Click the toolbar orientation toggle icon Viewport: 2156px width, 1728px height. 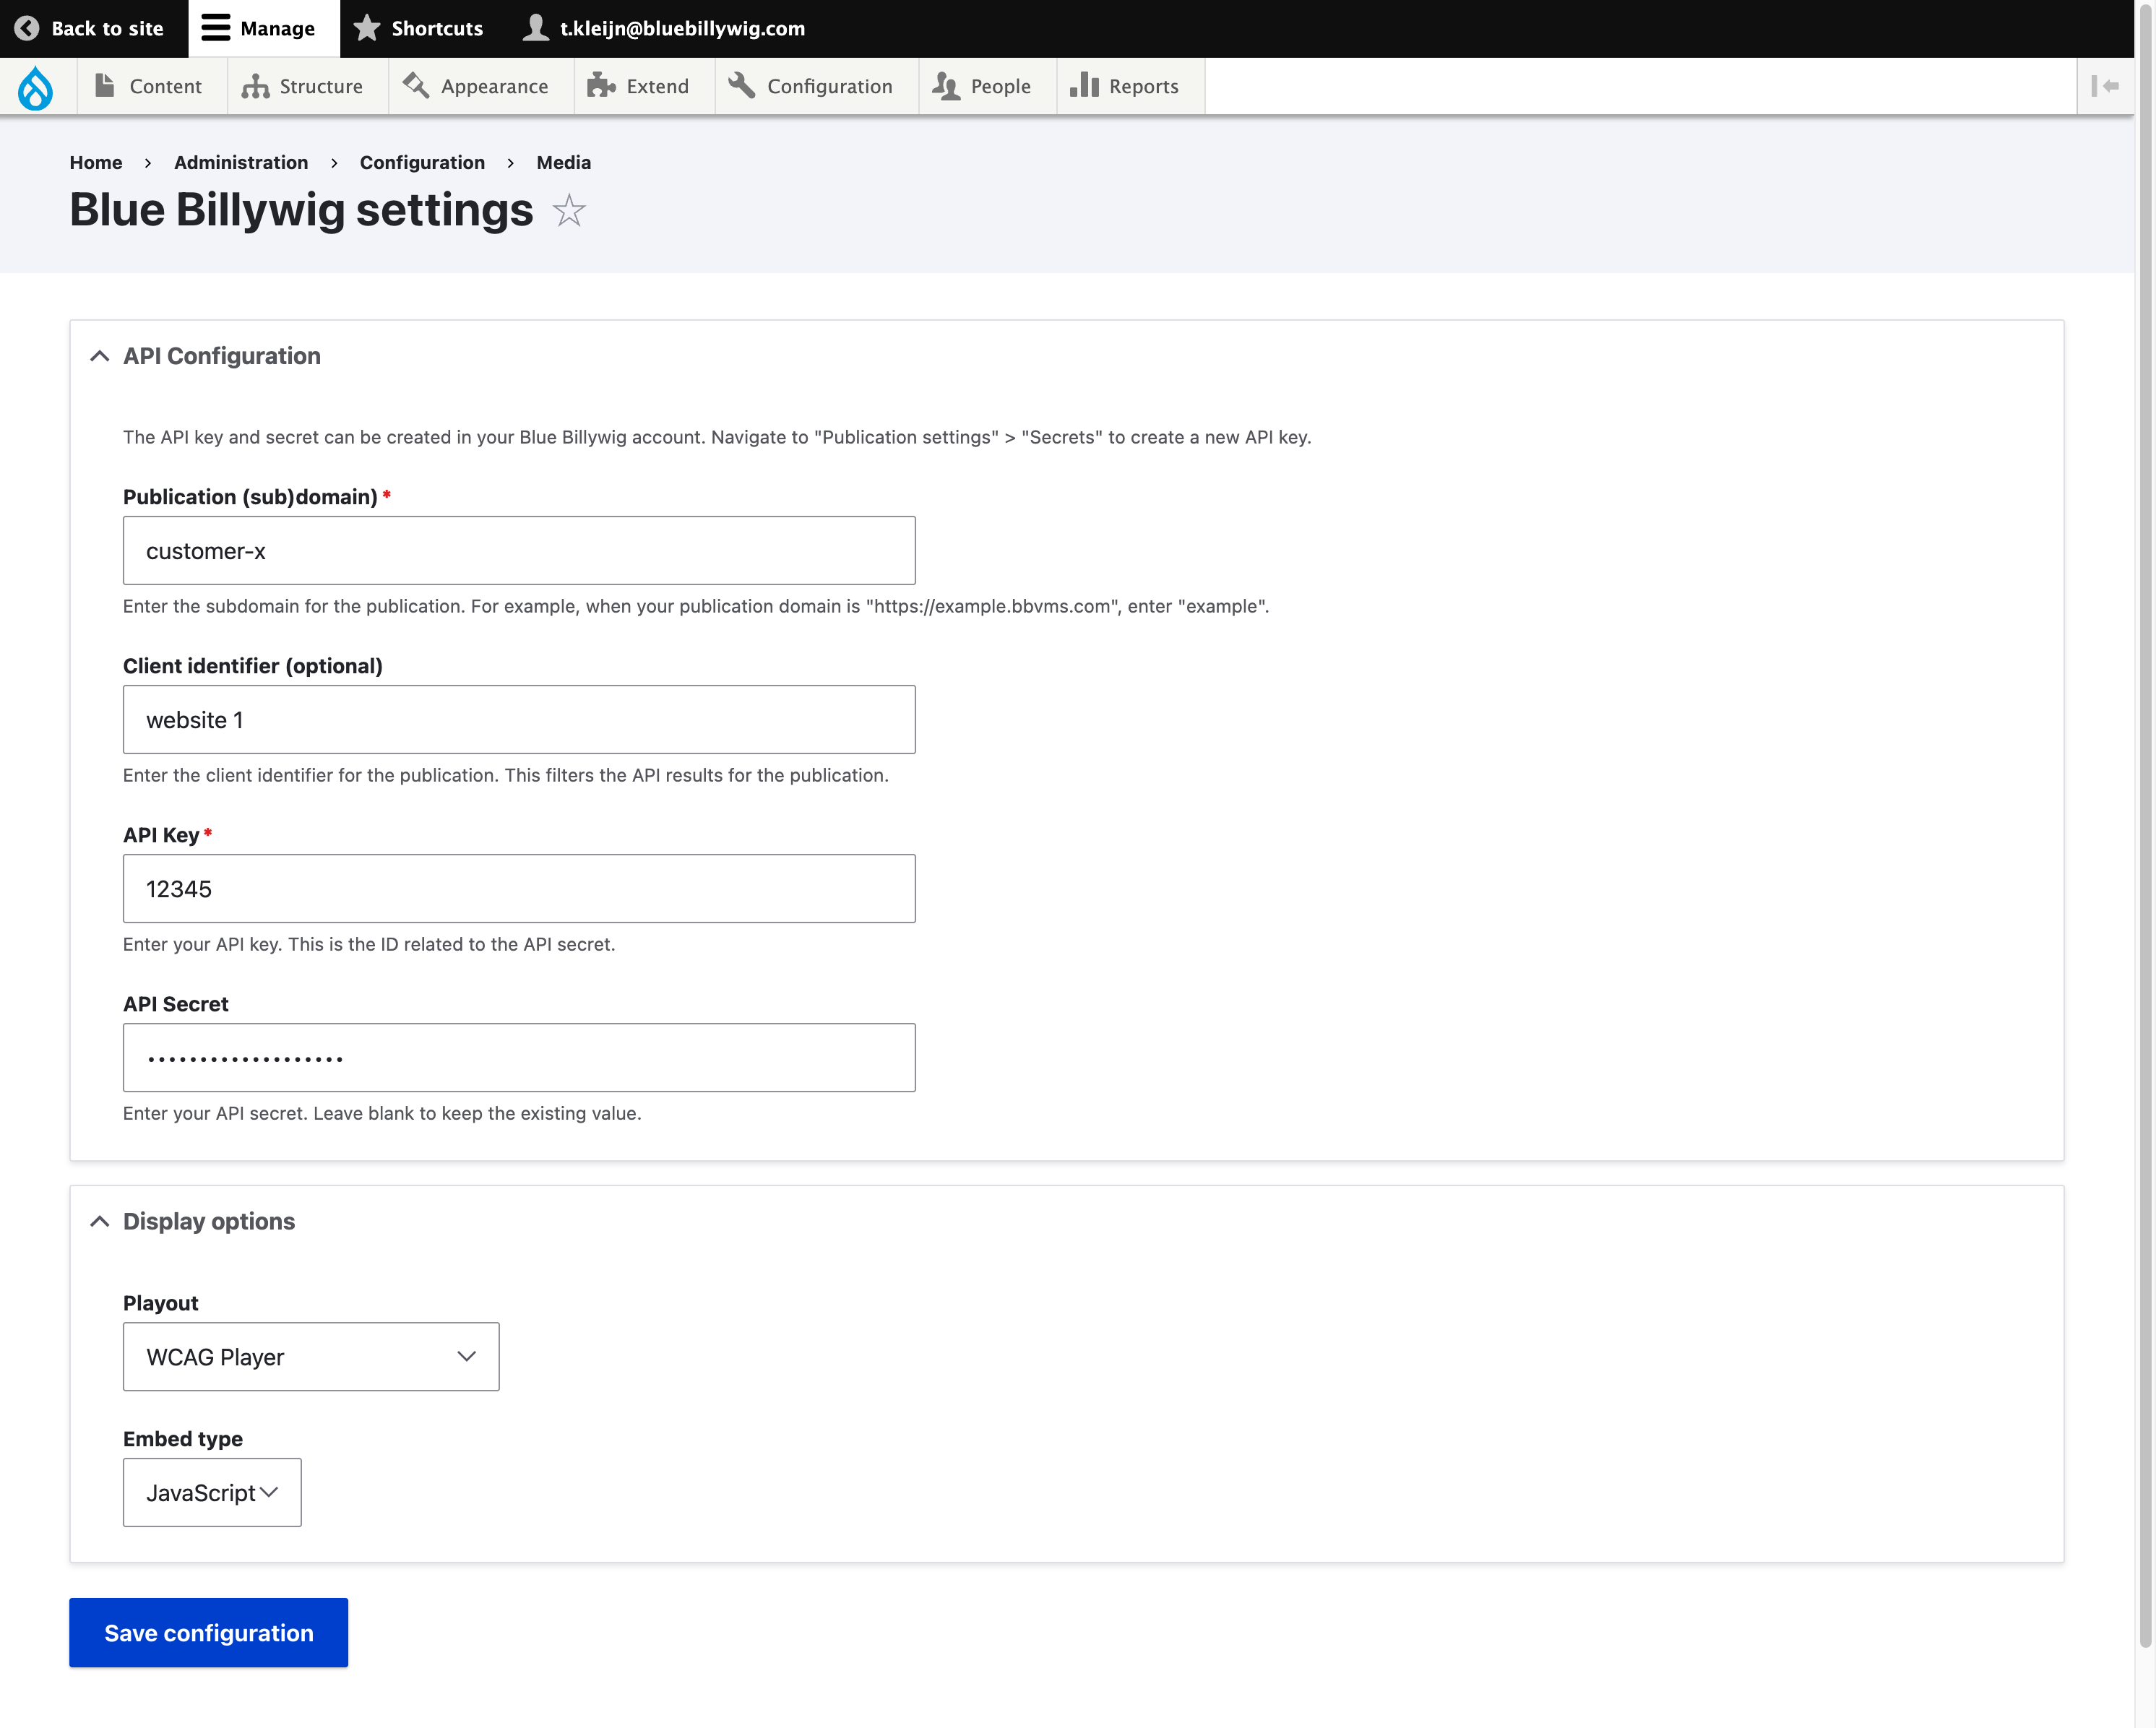coord(2104,87)
